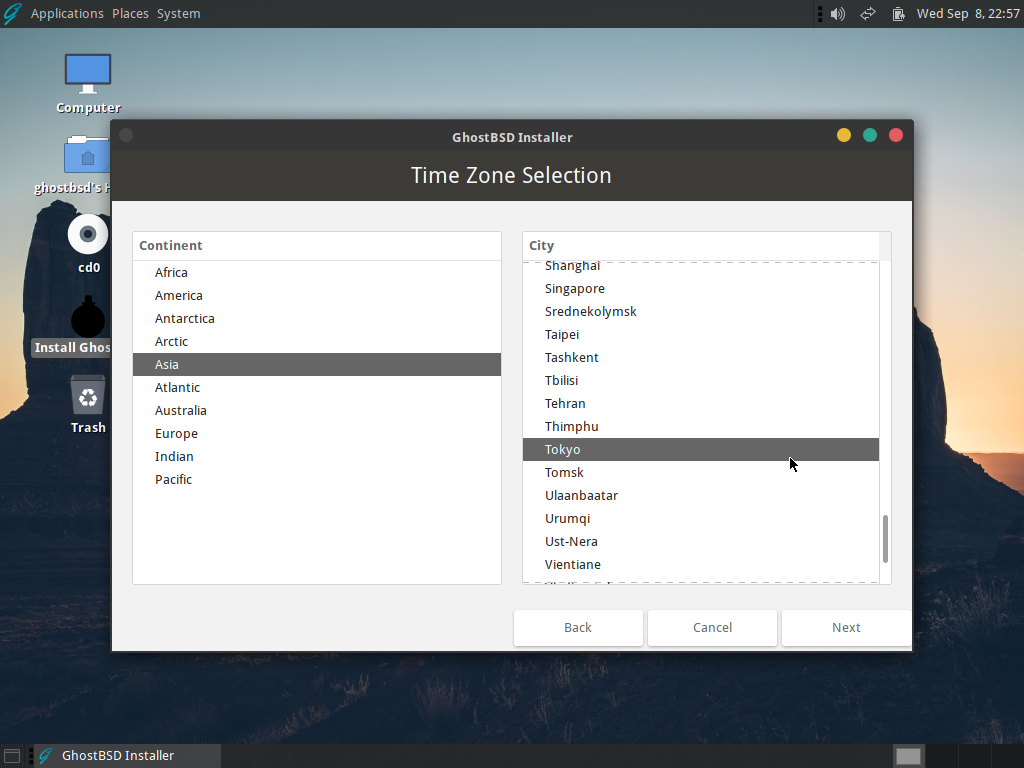The image size is (1024, 768).
Task: Click the volume speaker icon in panel
Action: pos(838,14)
